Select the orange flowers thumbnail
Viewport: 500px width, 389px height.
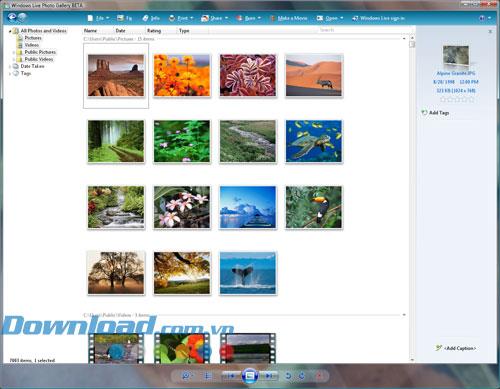point(182,75)
